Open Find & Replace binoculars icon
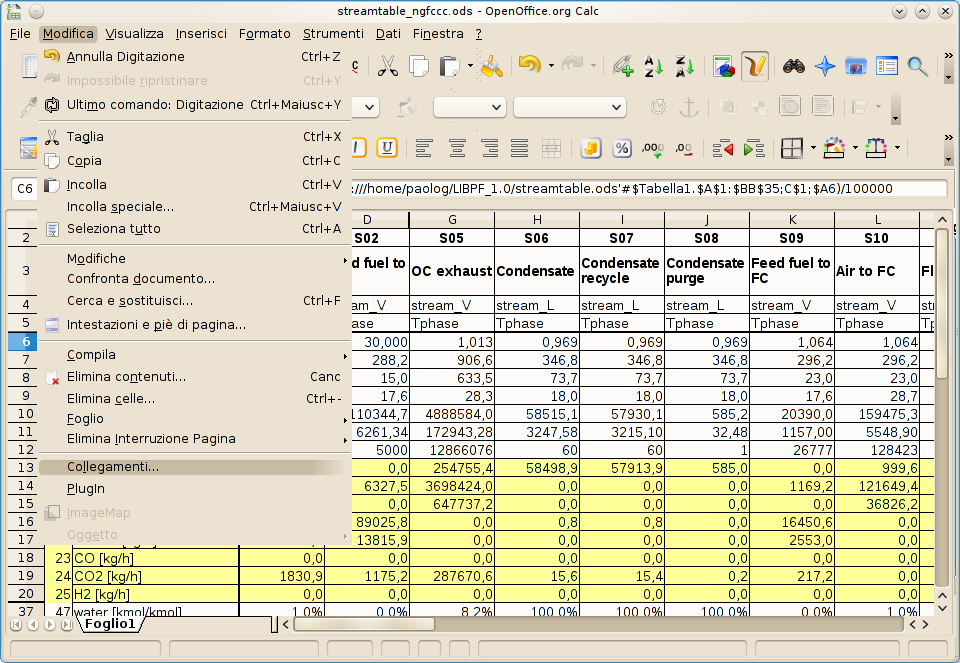This screenshot has height=663, width=960. (x=794, y=67)
